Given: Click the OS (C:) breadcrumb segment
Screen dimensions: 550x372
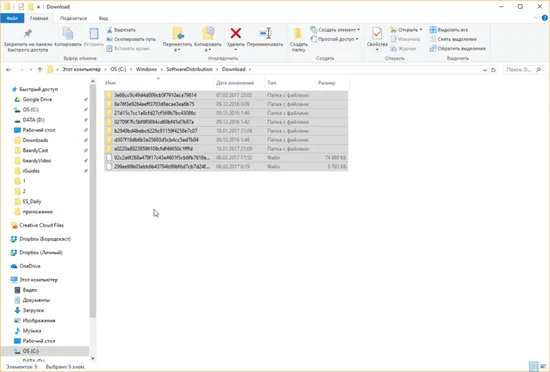Looking at the screenshot, I should pyautogui.click(x=118, y=69).
